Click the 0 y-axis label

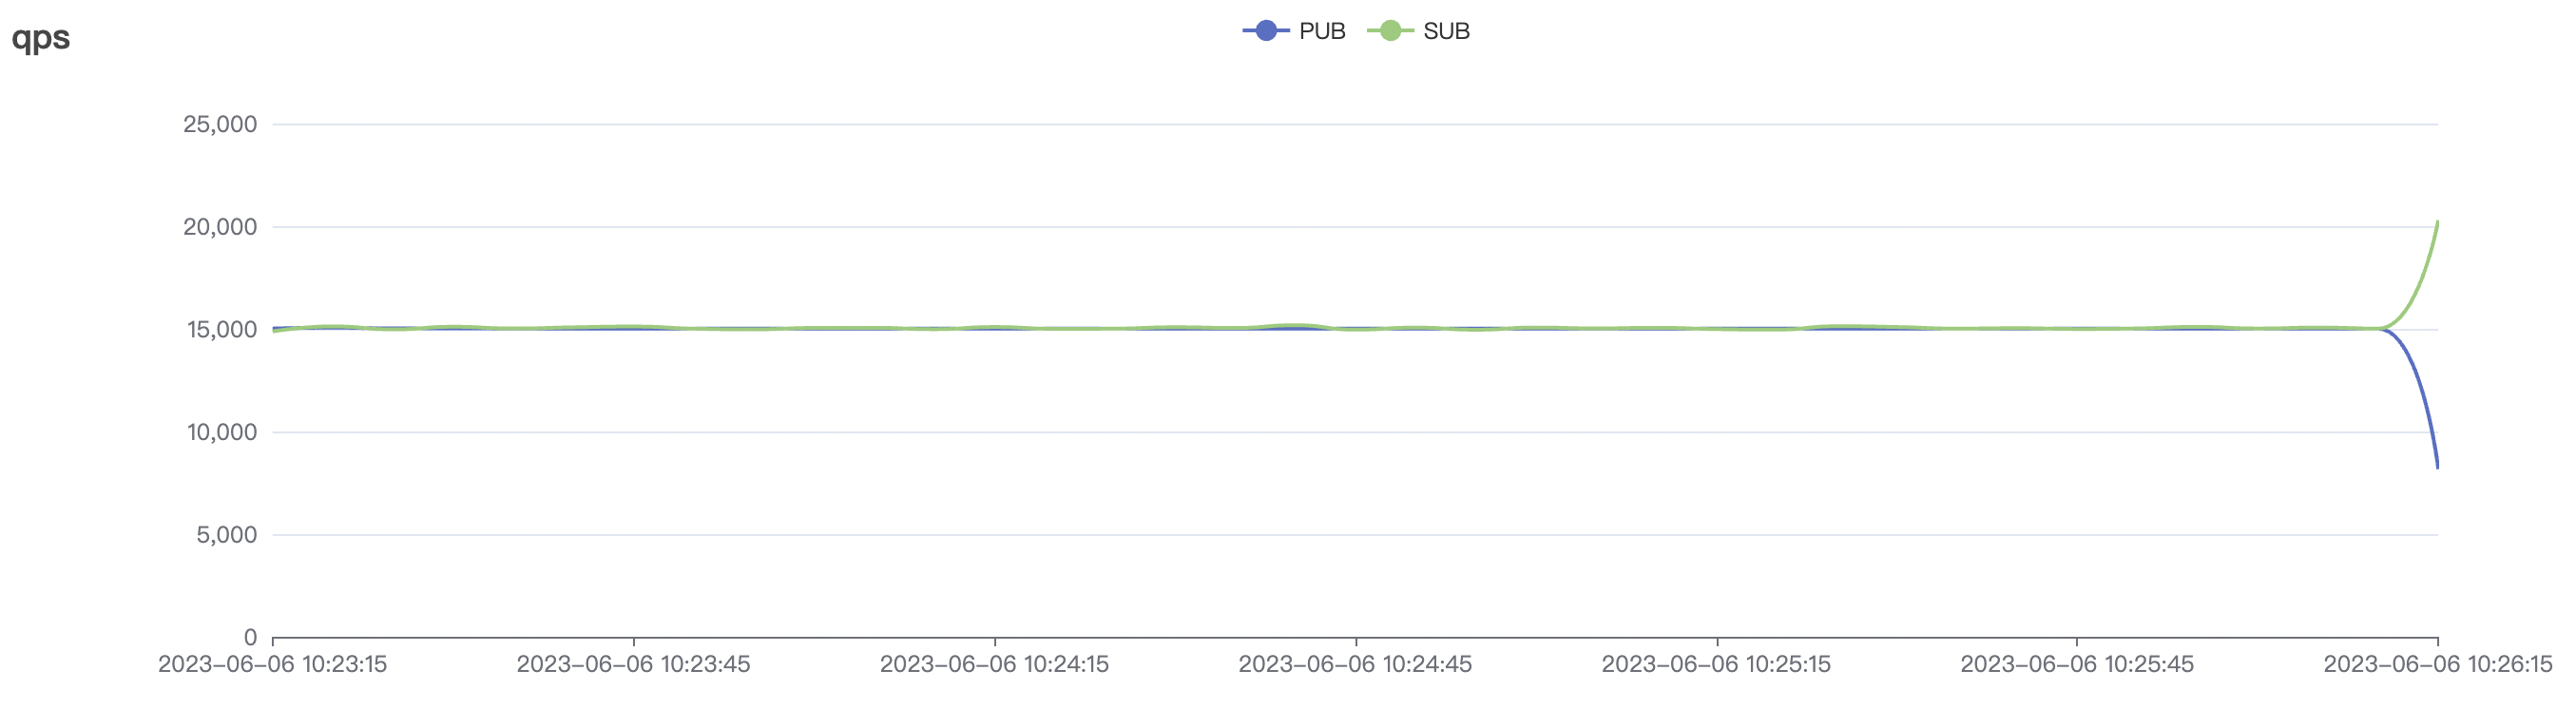click(x=250, y=637)
